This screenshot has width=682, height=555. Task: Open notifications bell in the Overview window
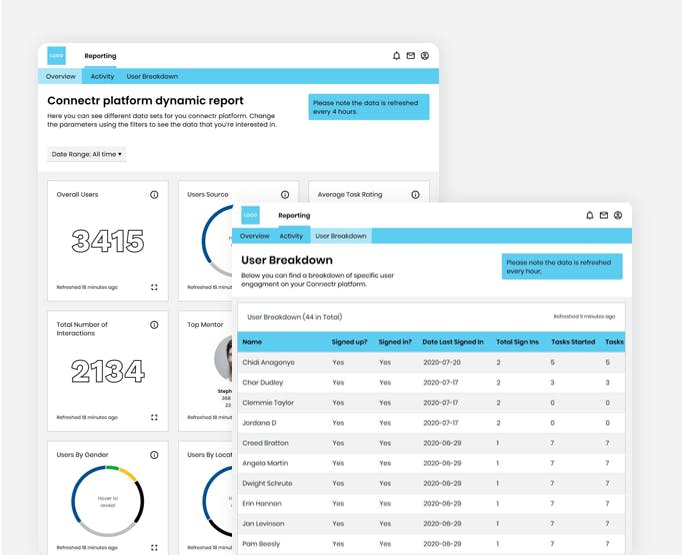point(396,56)
